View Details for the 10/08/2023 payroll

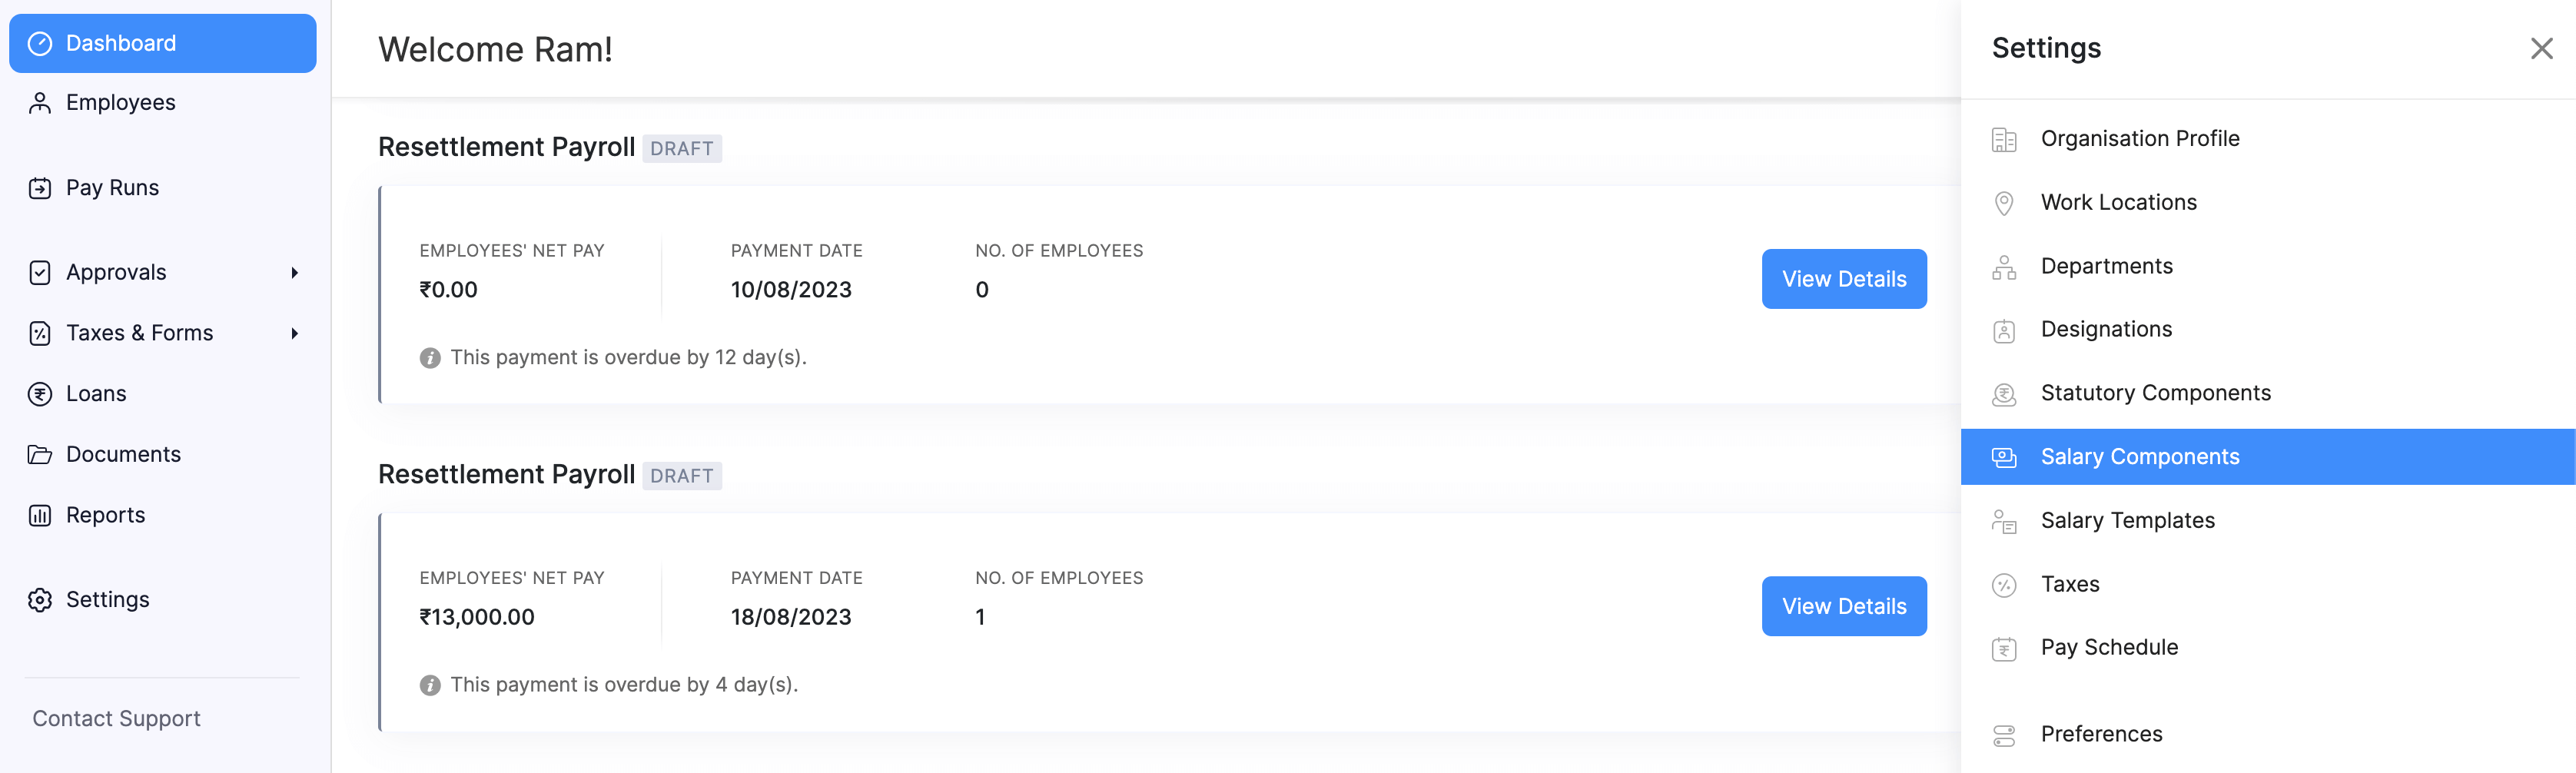pos(1843,279)
